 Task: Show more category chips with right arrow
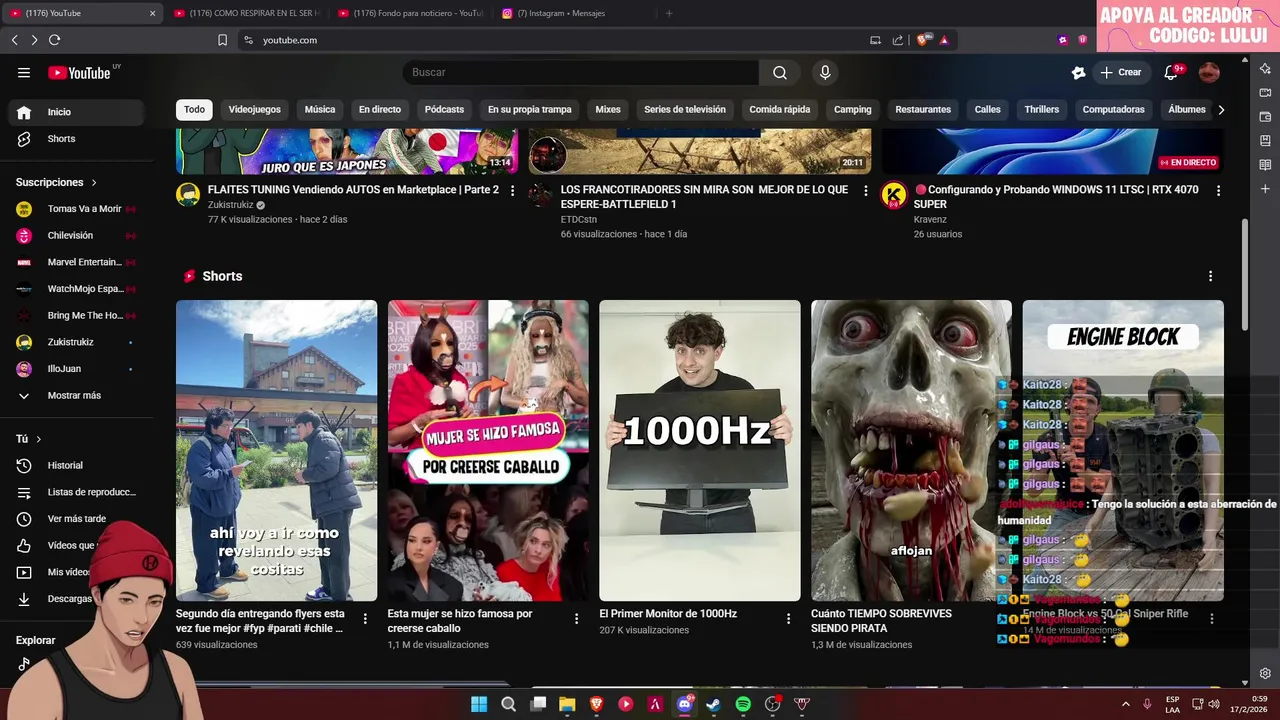[x=1220, y=109]
